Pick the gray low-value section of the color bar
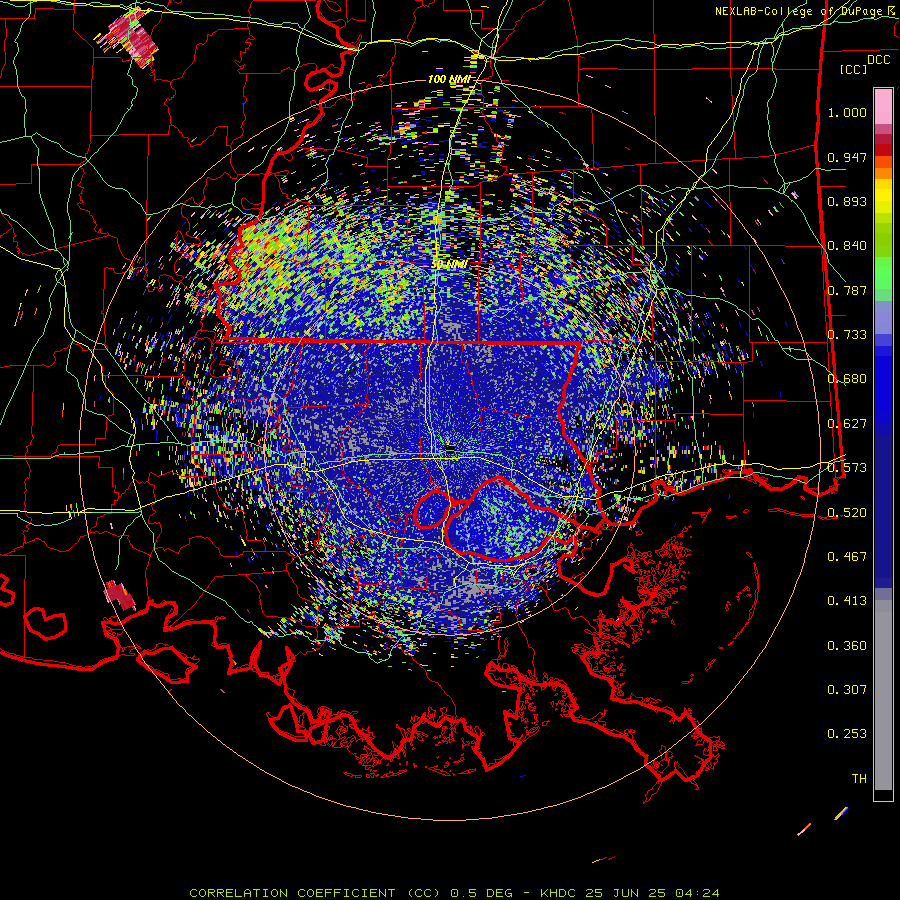This screenshot has width=900, height=900. click(x=883, y=695)
